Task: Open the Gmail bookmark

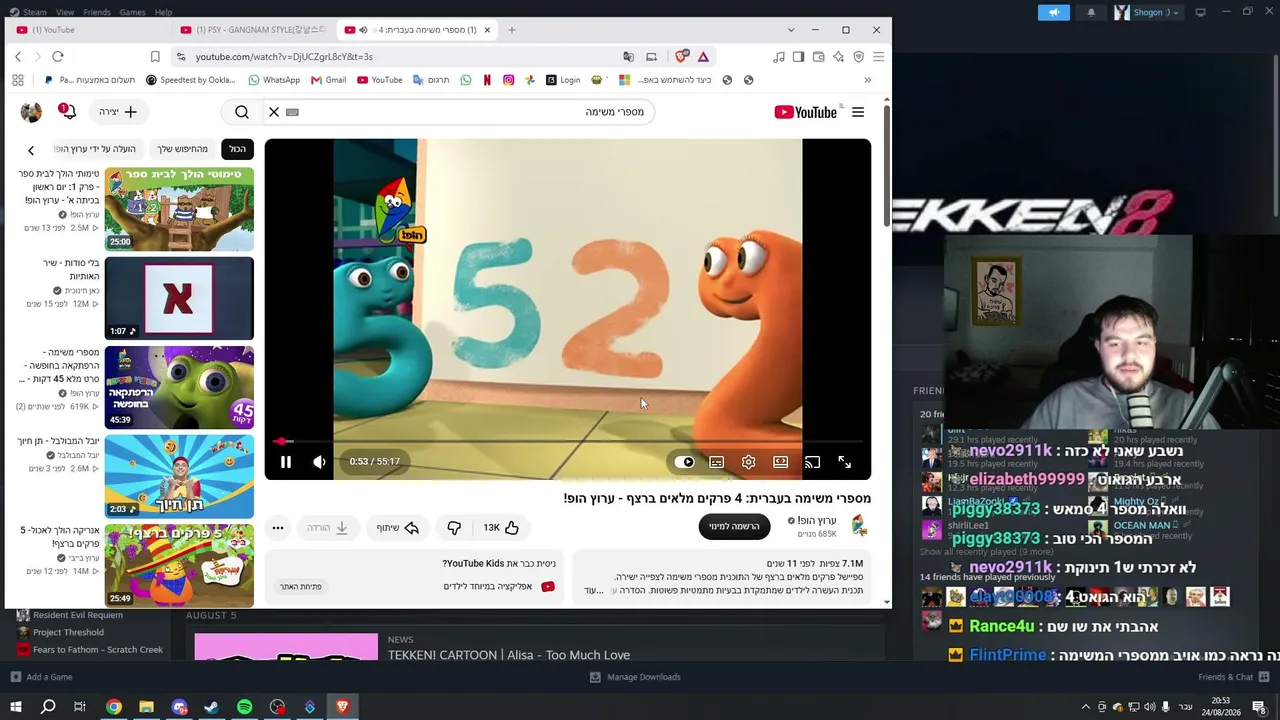Action: 329,80
